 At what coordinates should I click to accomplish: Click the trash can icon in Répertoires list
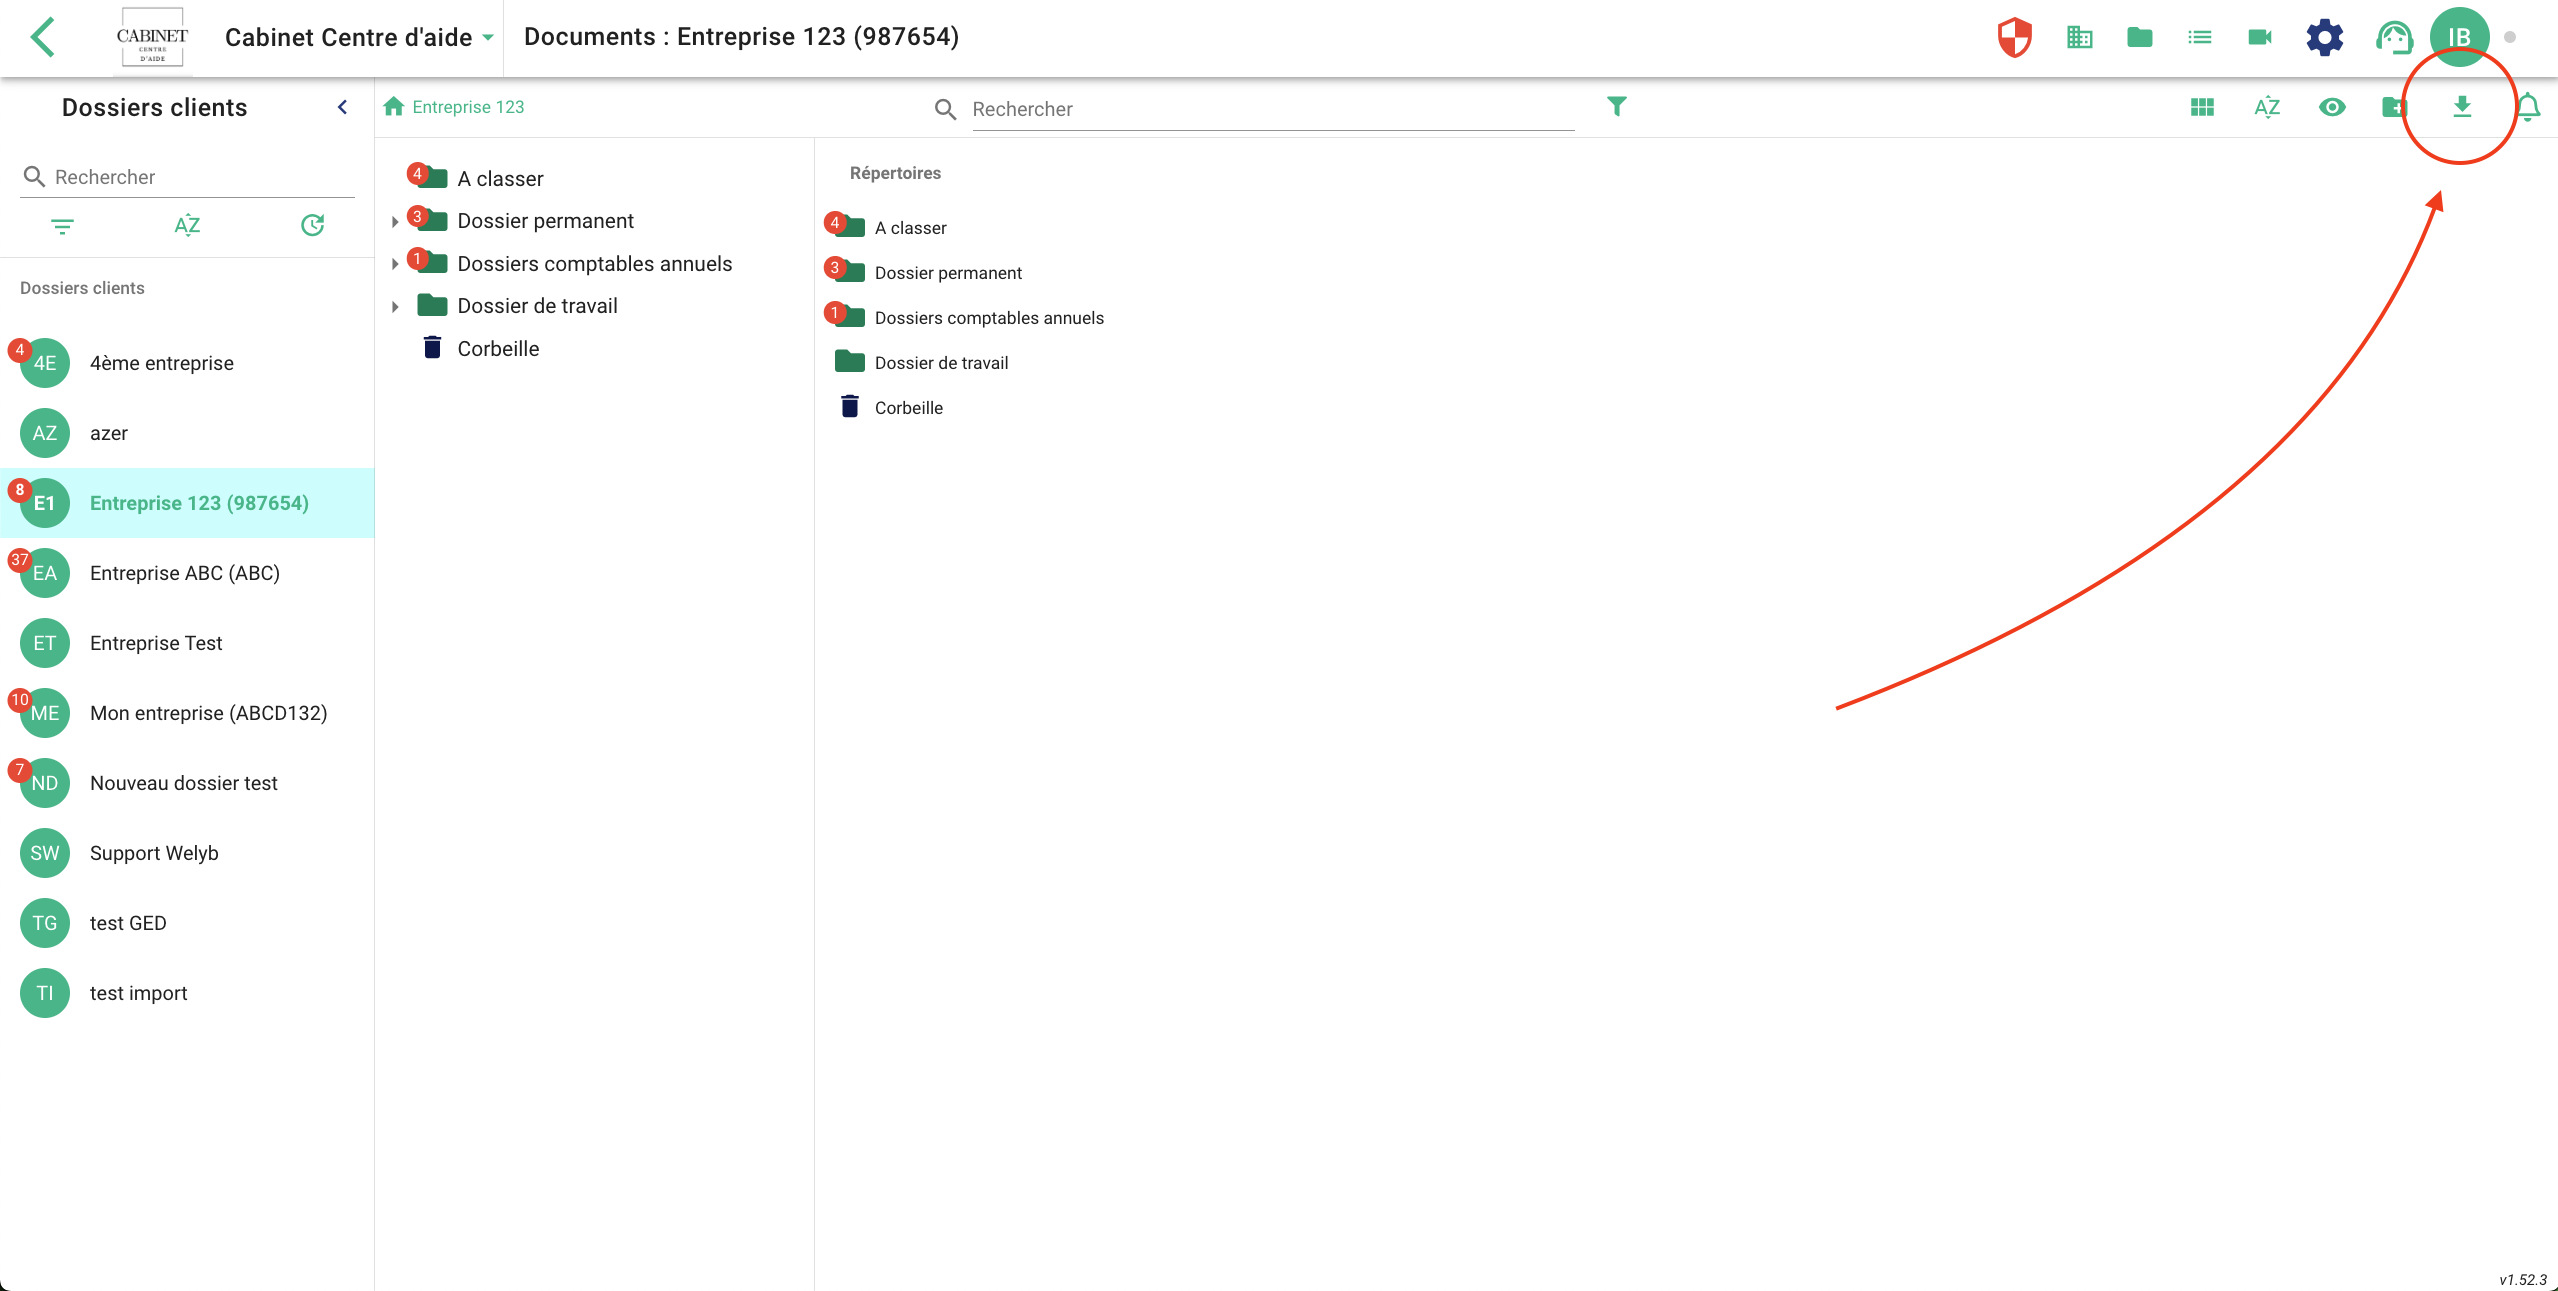coord(850,406)
